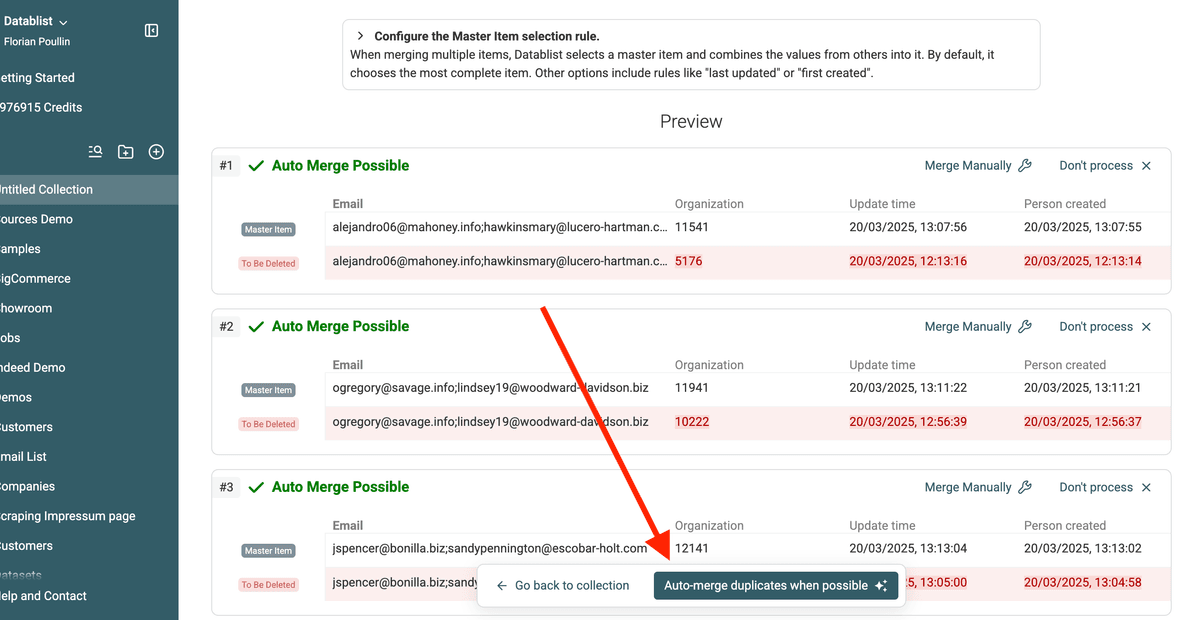Viewport: 1200px width, 620px height.
Task: Open the Datablist workspace dropdown
Action: click(35, 22)
